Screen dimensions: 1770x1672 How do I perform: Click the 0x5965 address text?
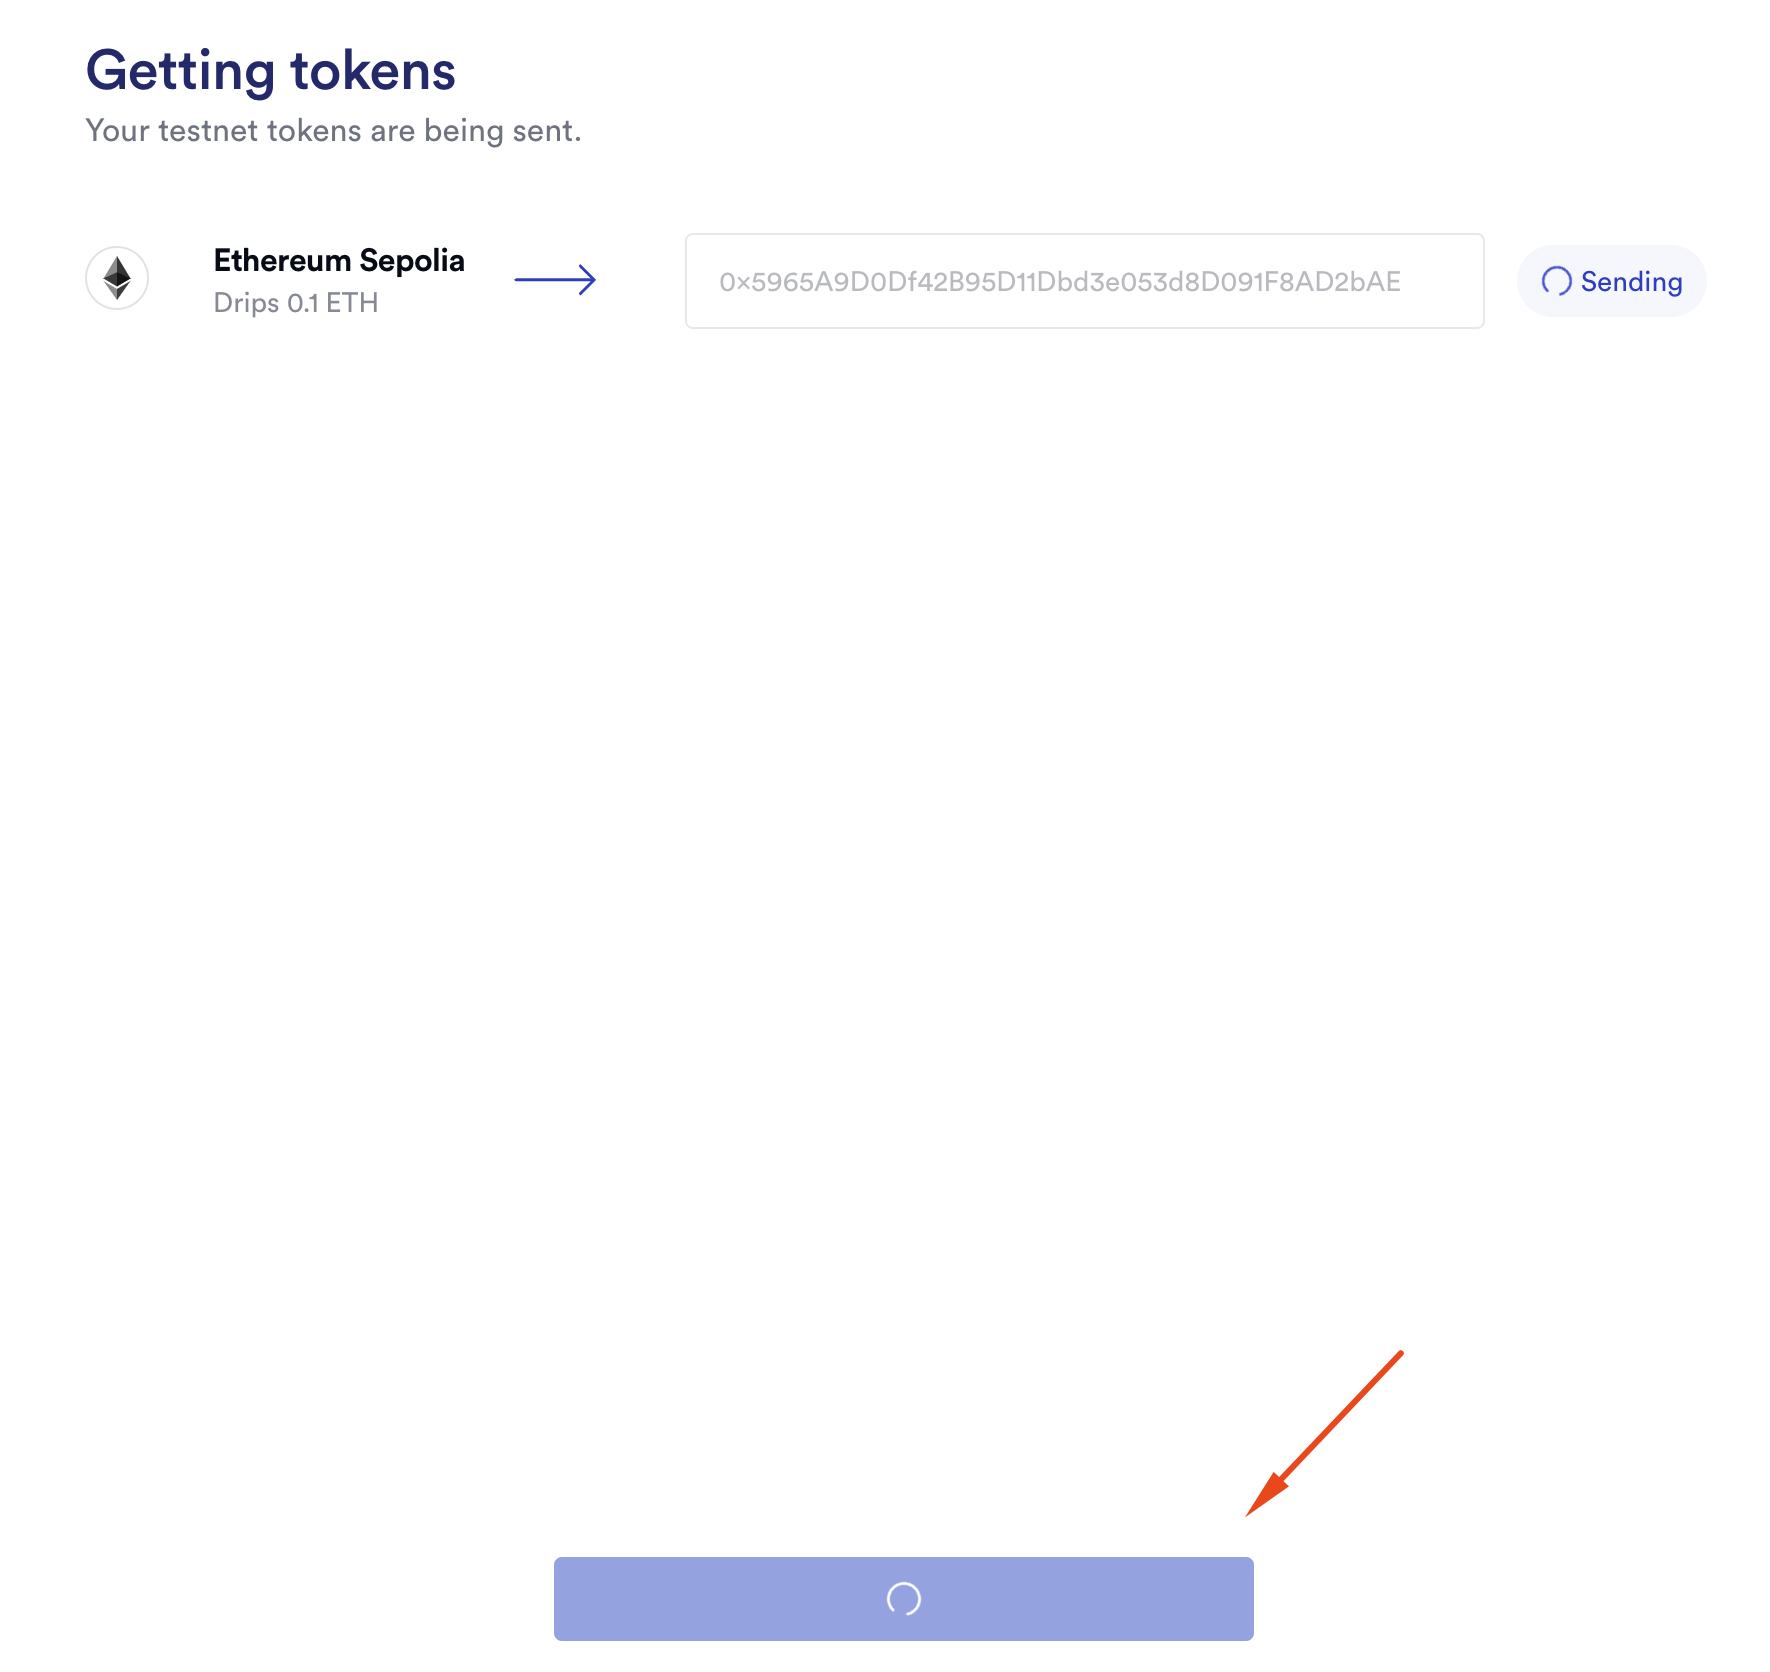pos(1059,282)
